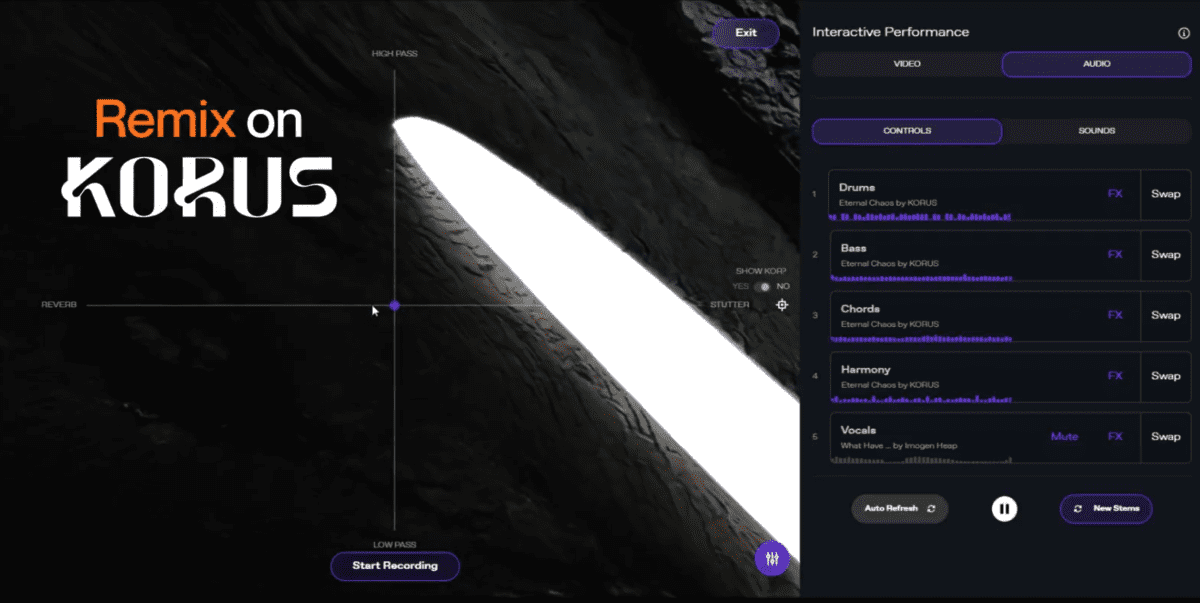
Task: Click the Start Recording button
Action: pos(395,566)
